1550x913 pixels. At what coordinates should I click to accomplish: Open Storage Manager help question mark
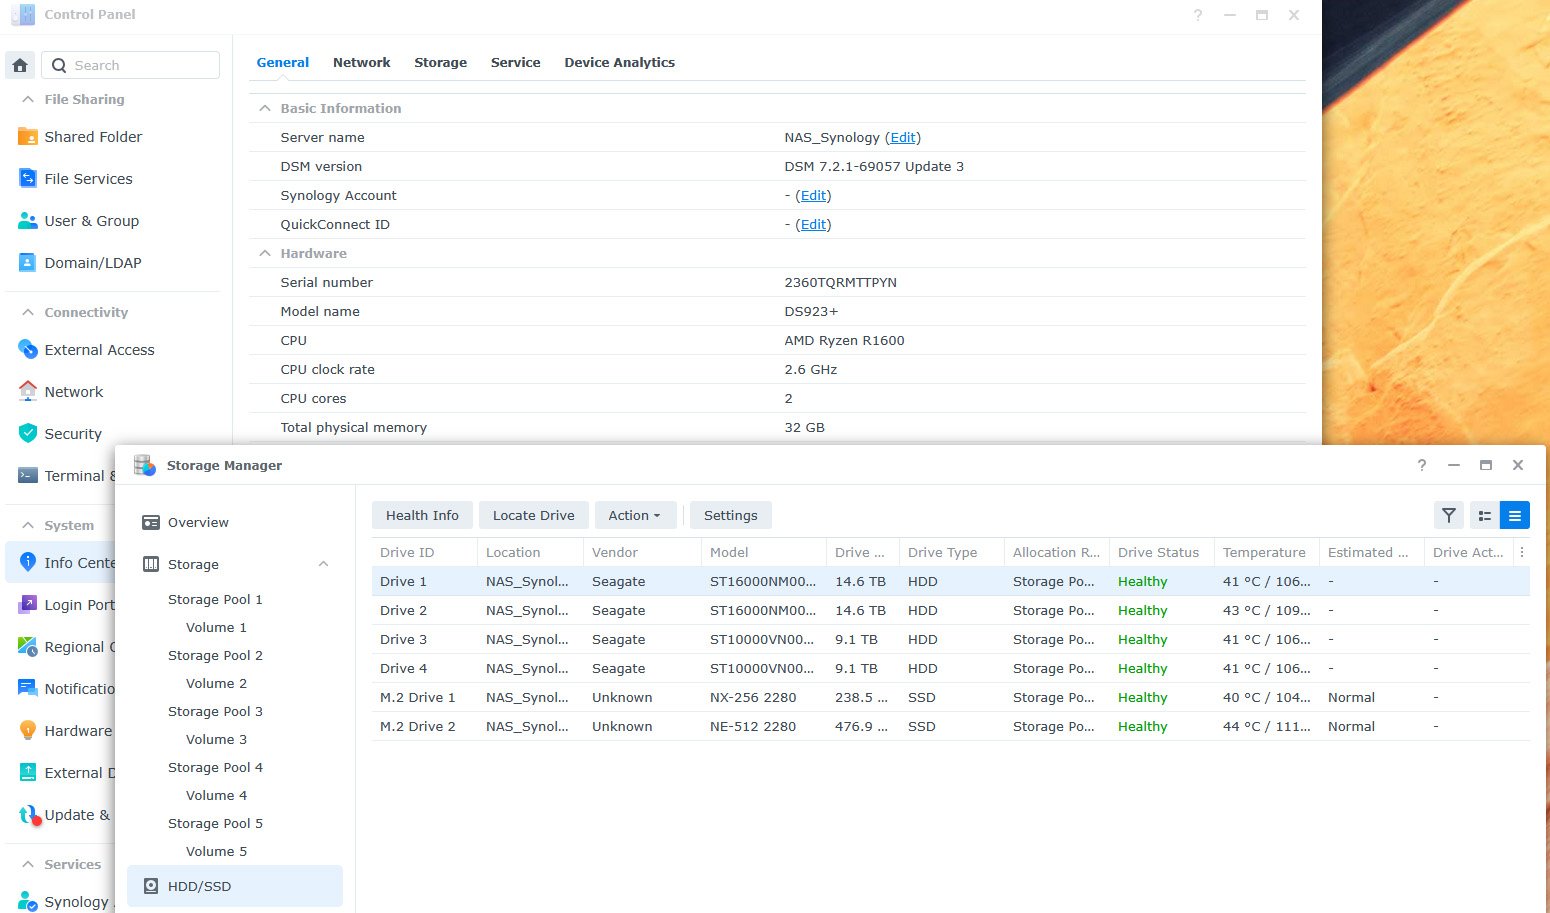pyautogui.click(x=1422, y=465)
